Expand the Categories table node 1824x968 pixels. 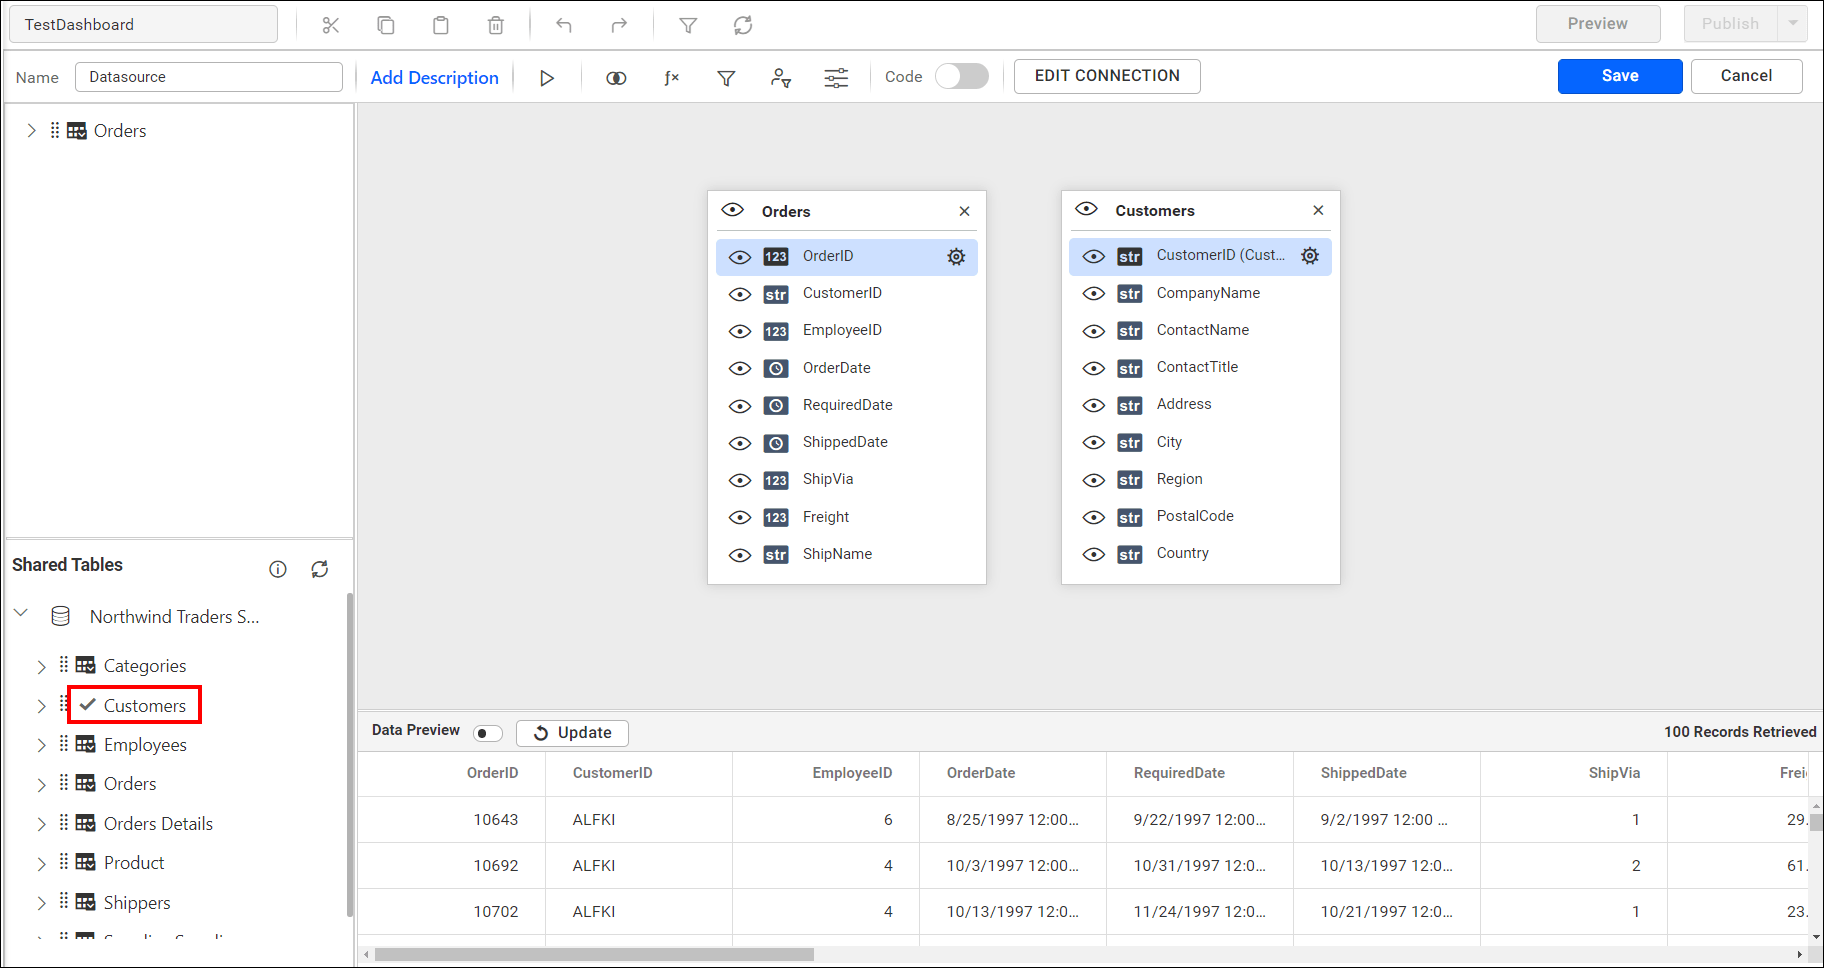41,667
